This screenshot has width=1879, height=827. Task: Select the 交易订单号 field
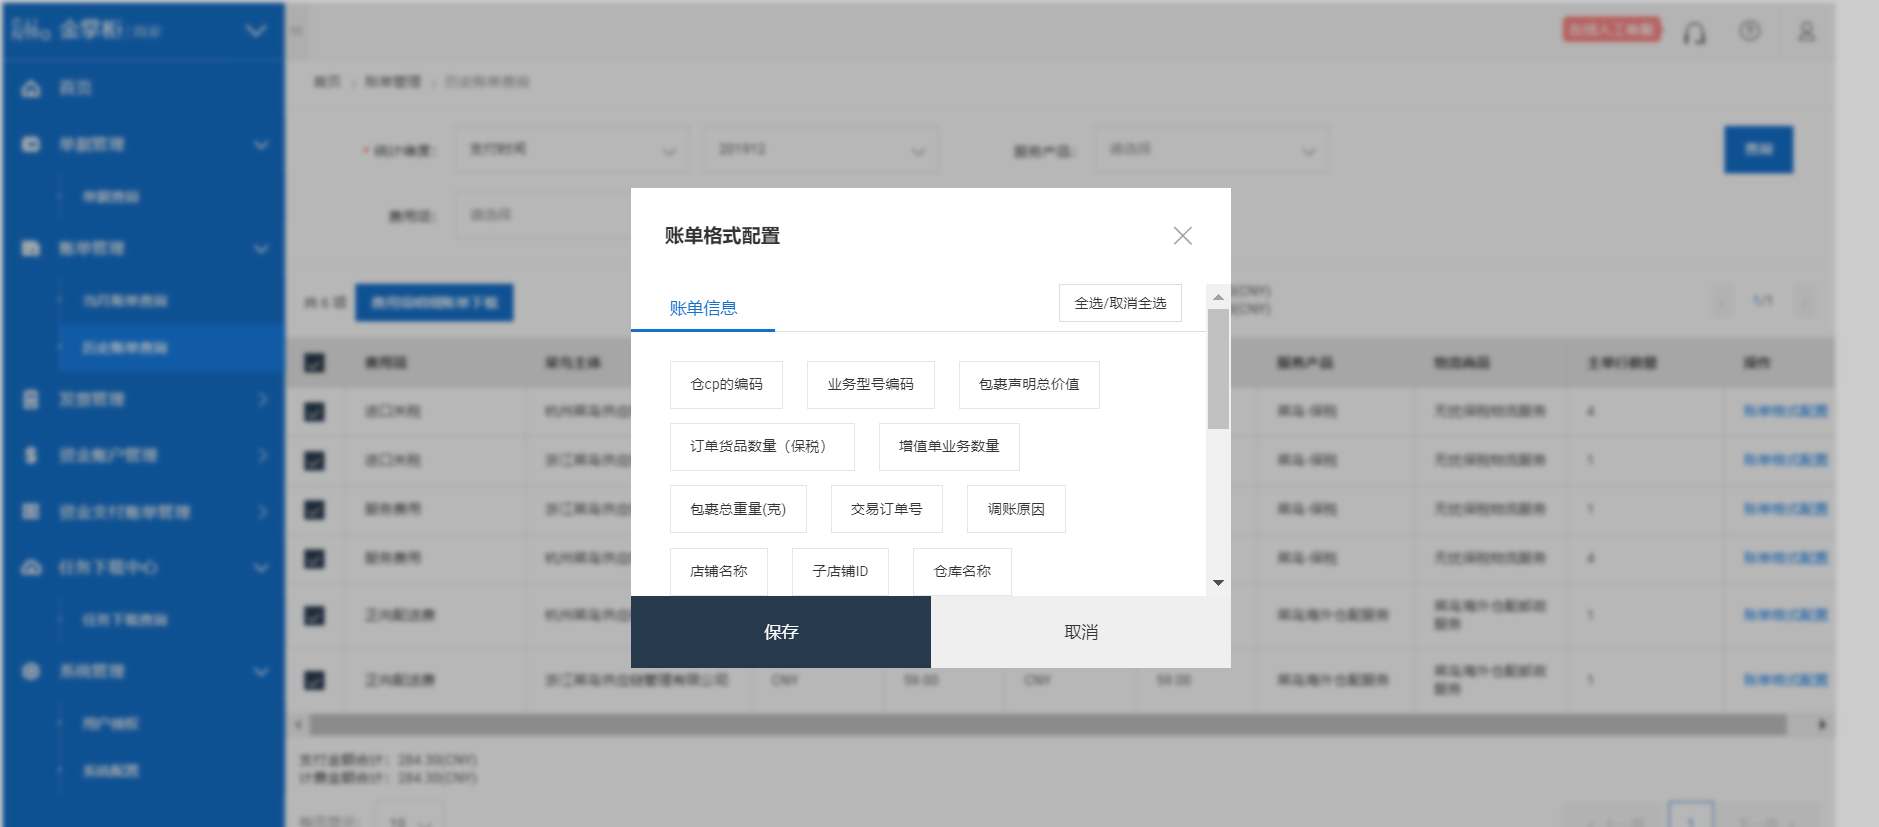(887, 509)
